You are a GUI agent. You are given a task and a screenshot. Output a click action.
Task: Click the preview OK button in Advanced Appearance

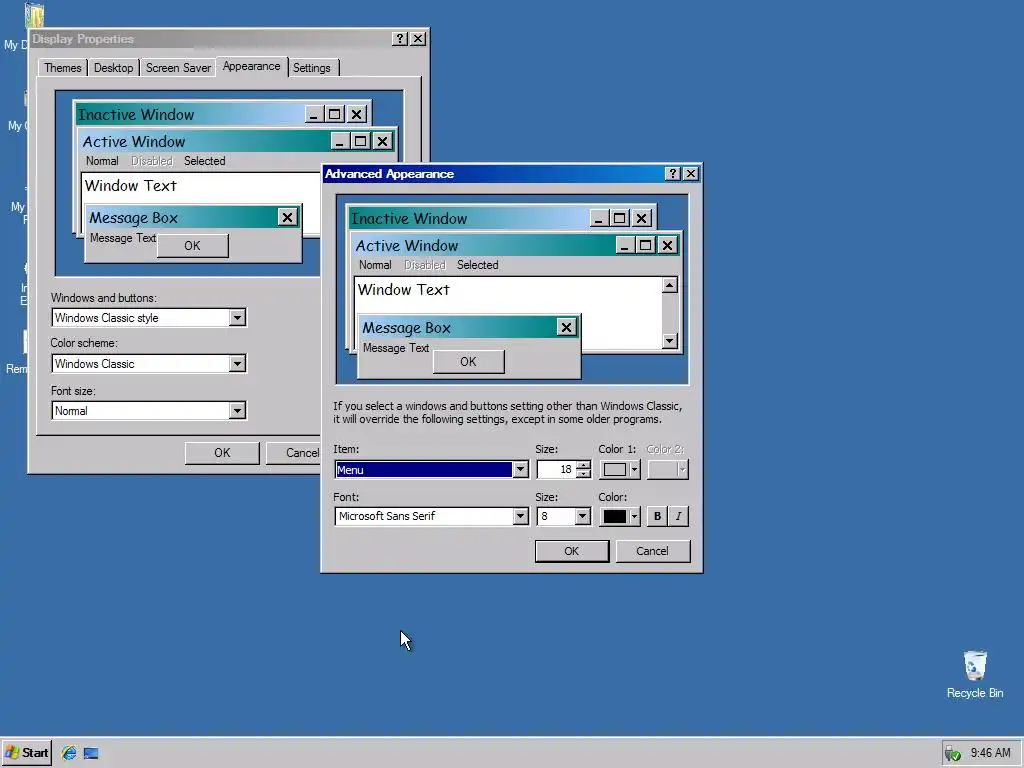(x=468, y=361)
